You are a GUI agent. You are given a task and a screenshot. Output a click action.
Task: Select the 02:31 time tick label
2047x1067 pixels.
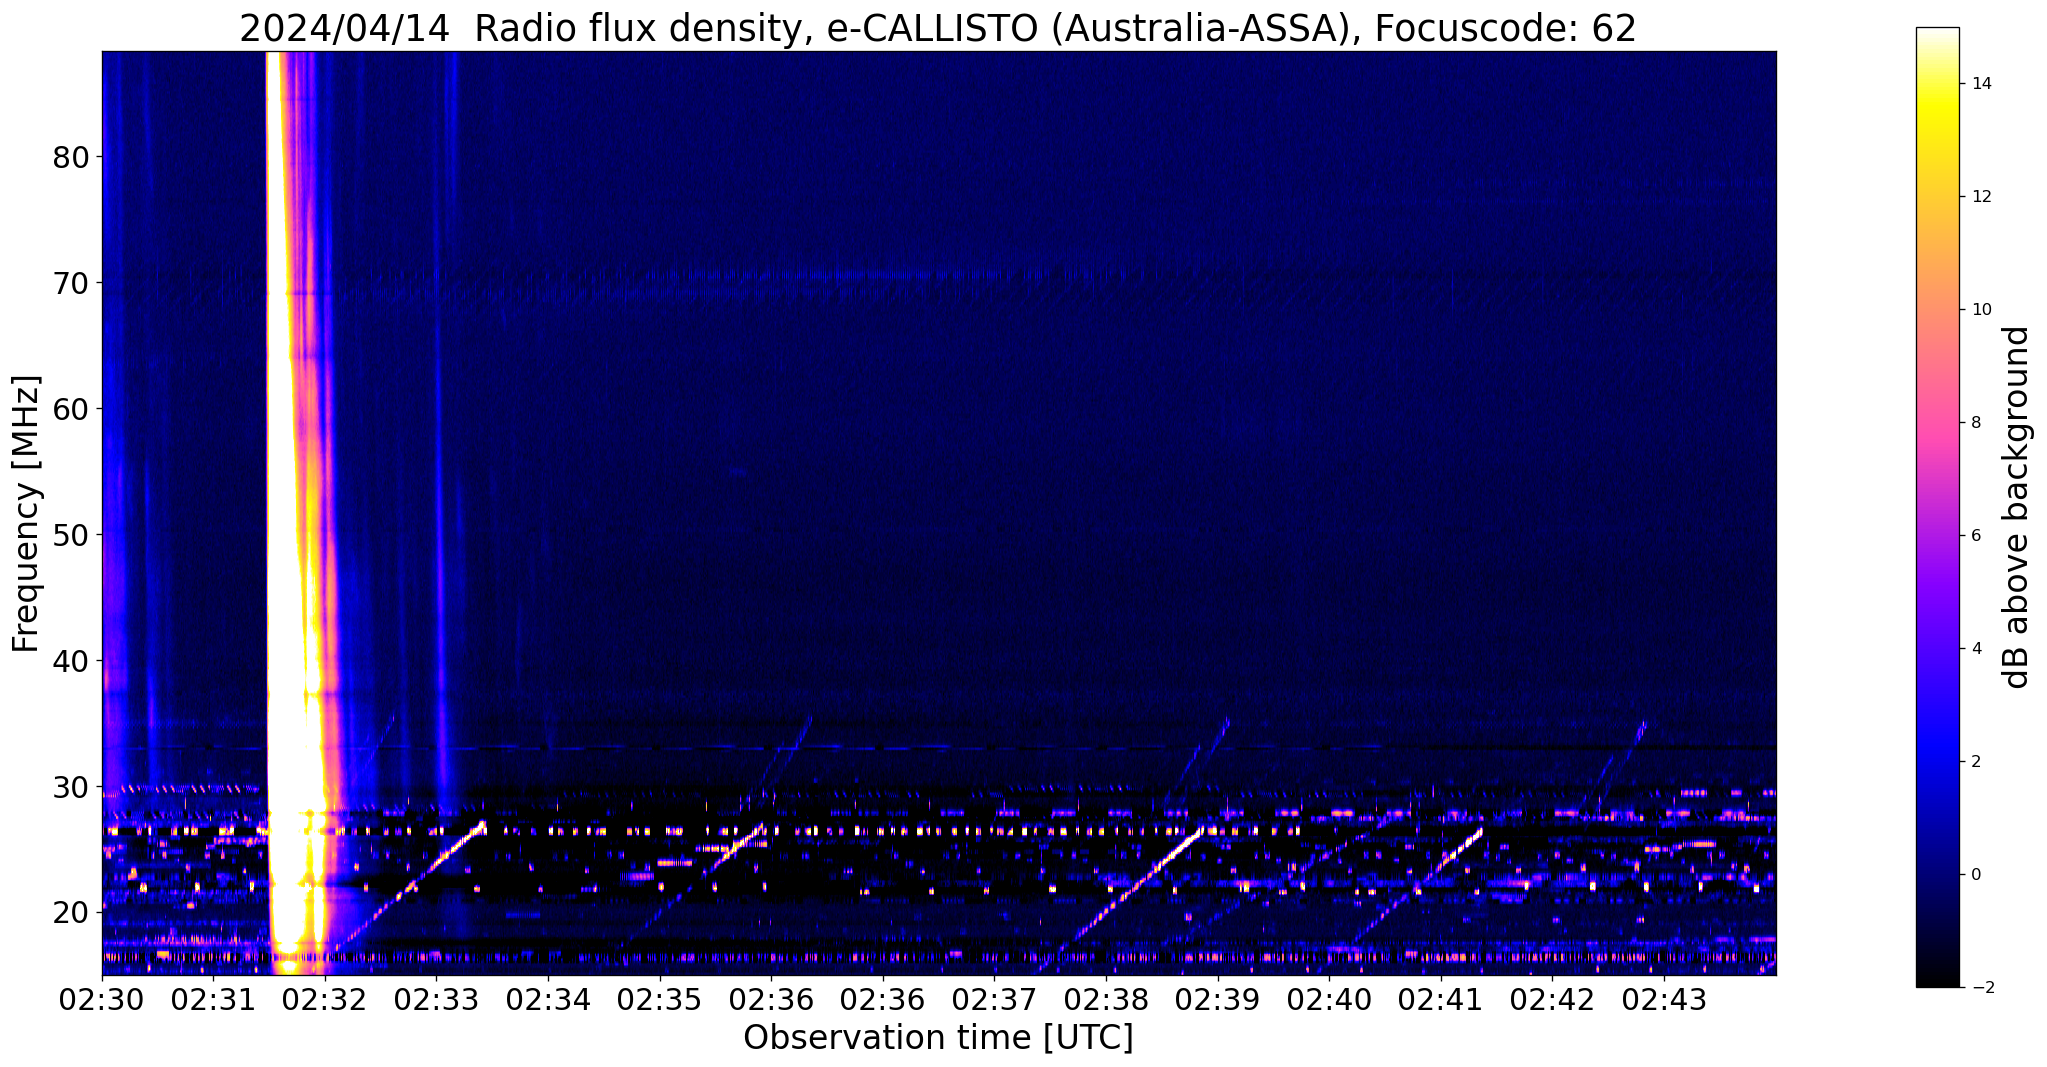pyautogui.click(x=214, y=999)
